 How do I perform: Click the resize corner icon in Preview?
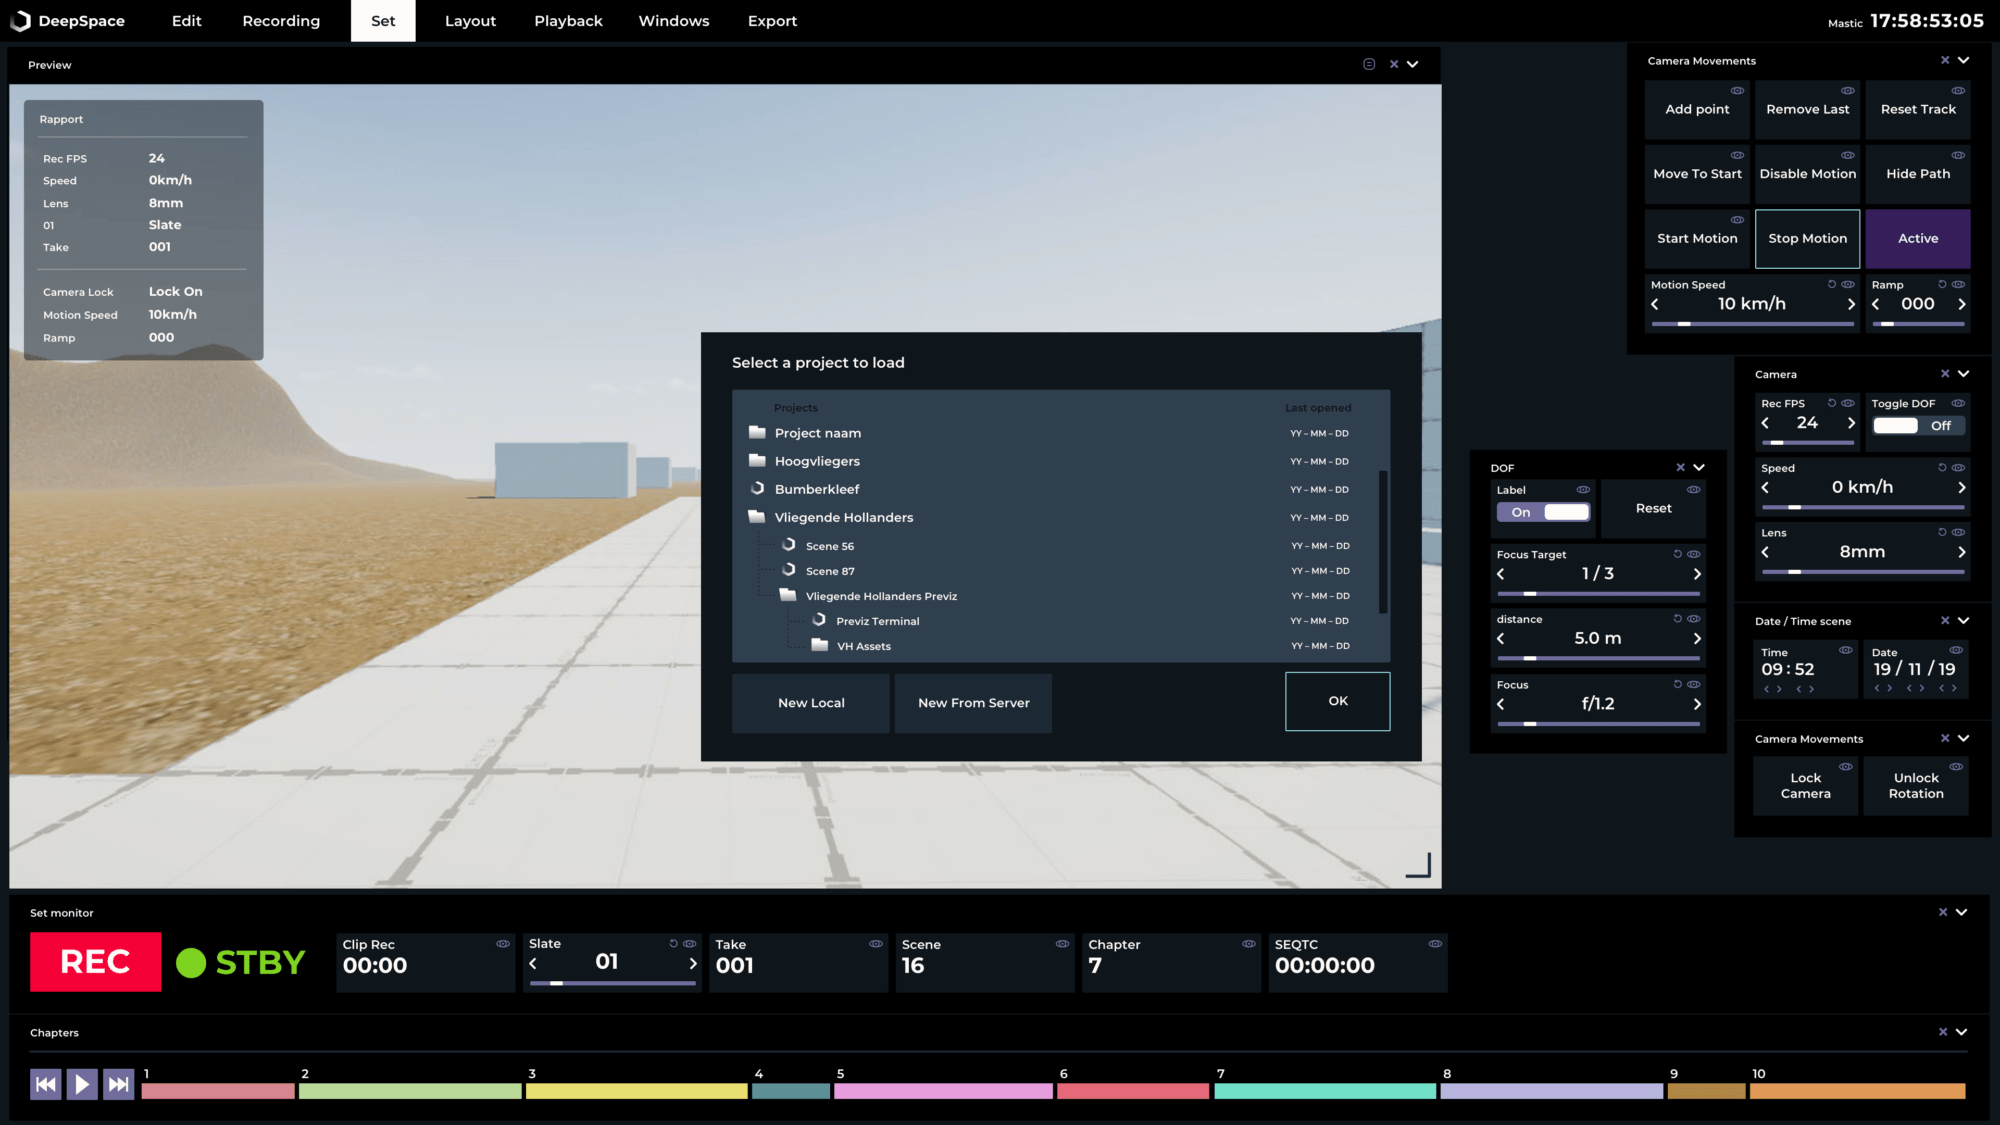1418,865
